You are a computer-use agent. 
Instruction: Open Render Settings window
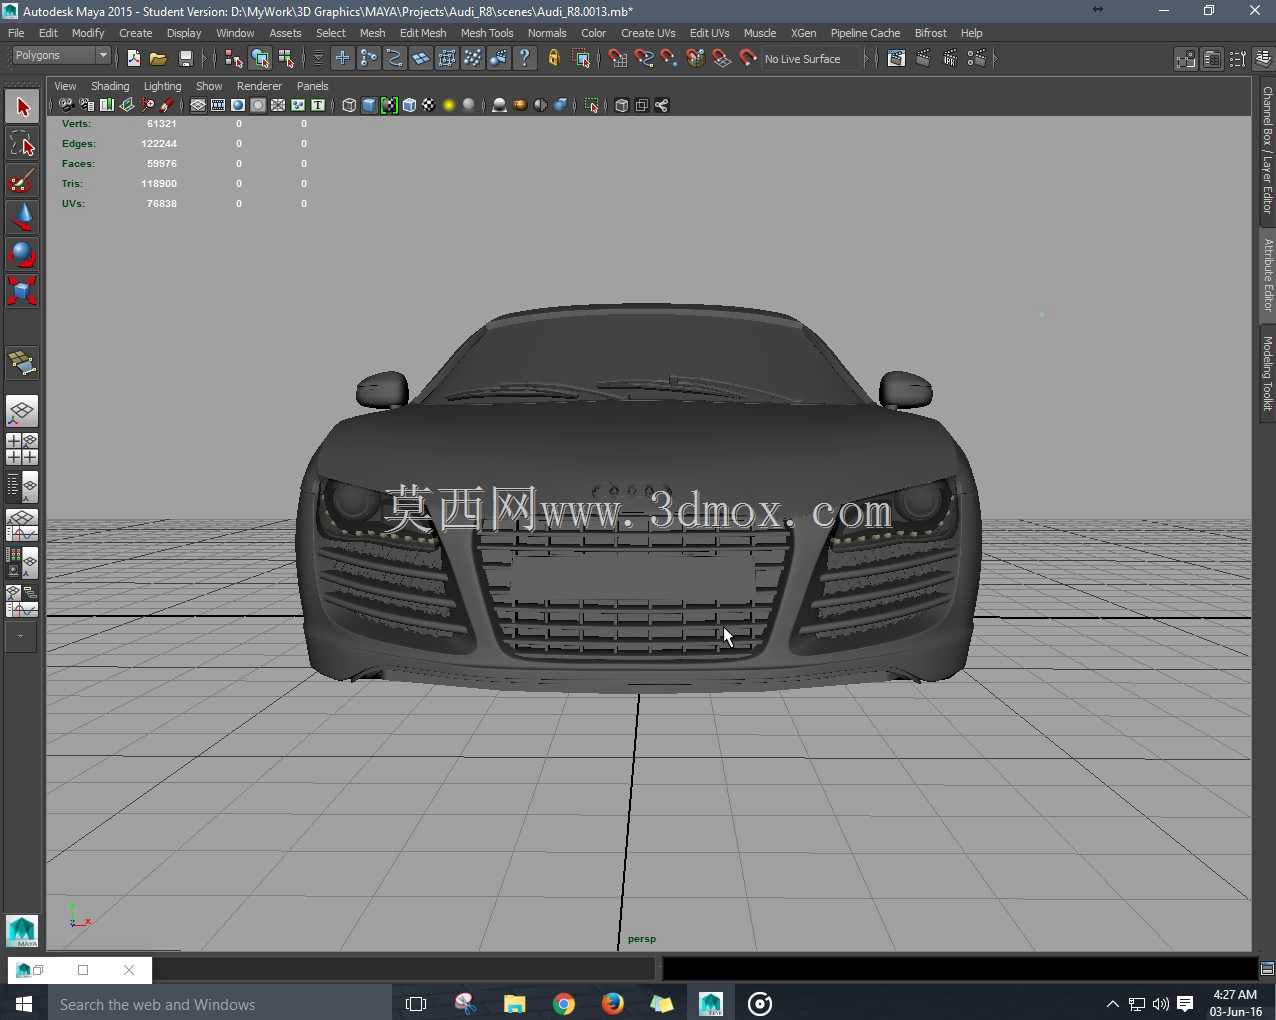977,59
